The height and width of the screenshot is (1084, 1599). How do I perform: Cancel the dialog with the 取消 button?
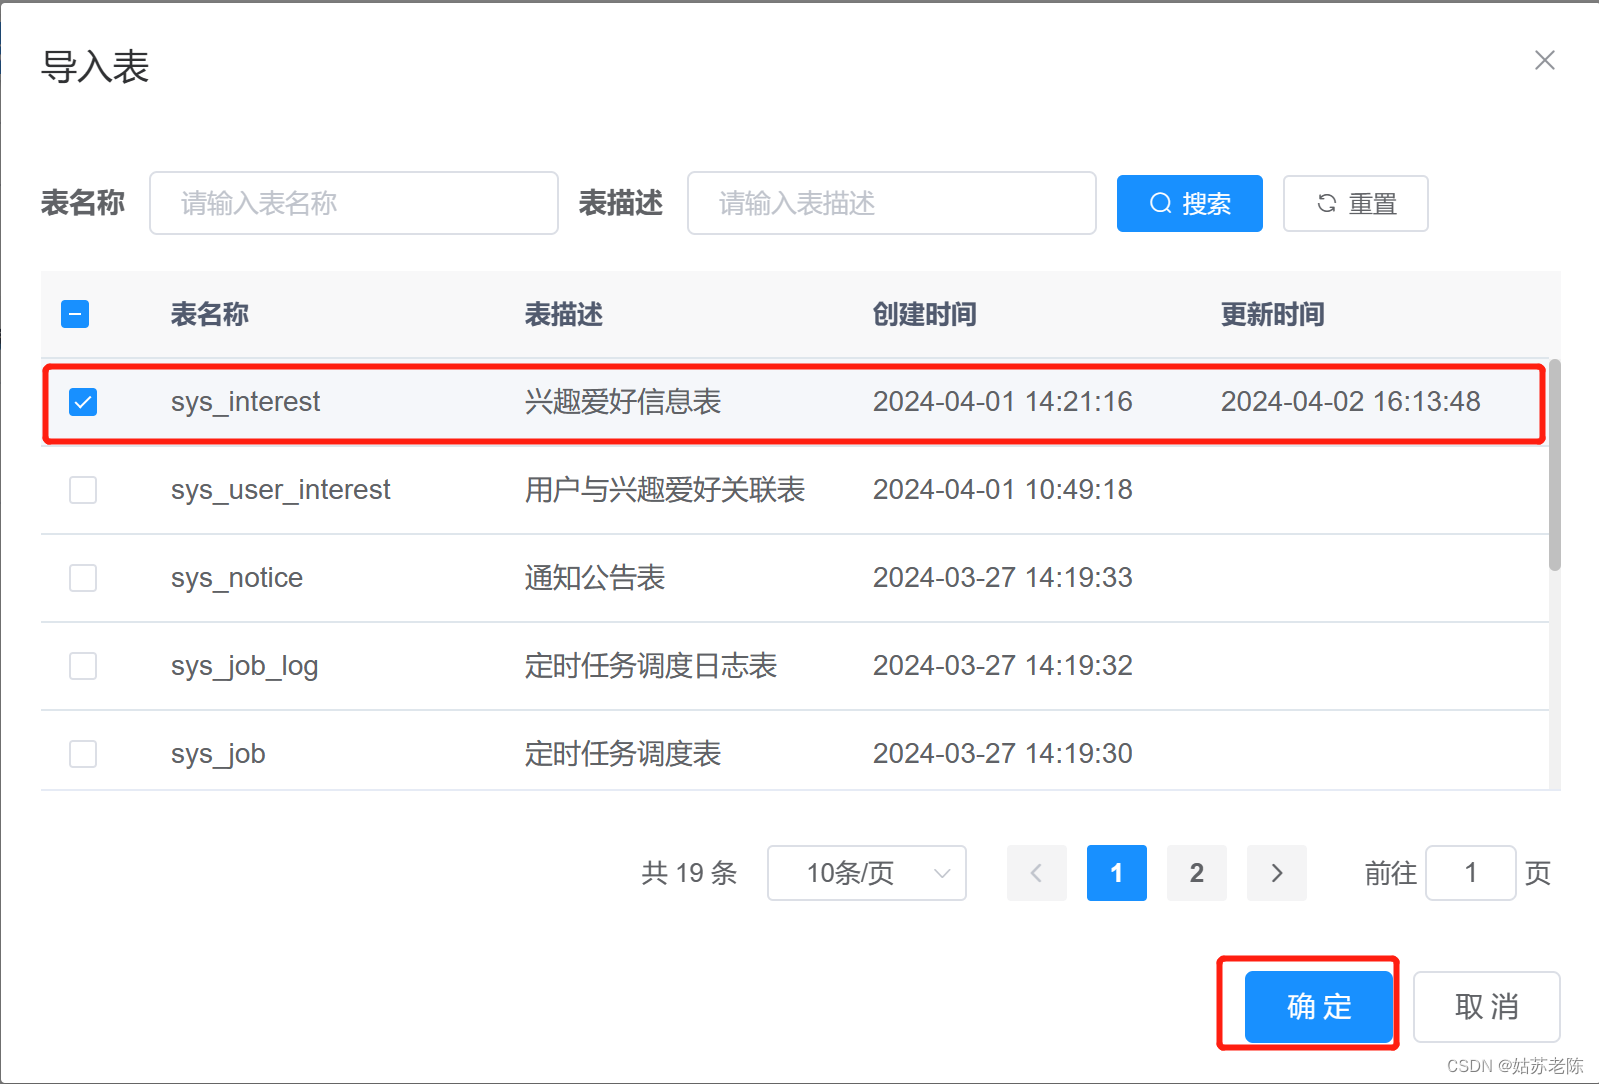pyautogui.click(x=1487, y=1006)
